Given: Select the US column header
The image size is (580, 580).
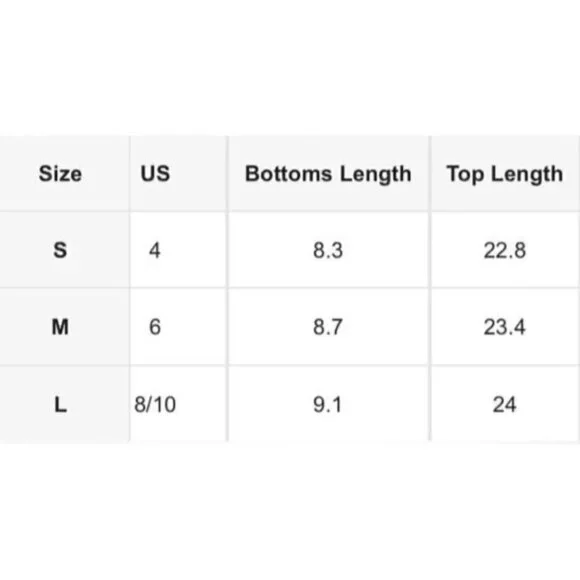Looking at the screenshot, I should click(155, 173).
